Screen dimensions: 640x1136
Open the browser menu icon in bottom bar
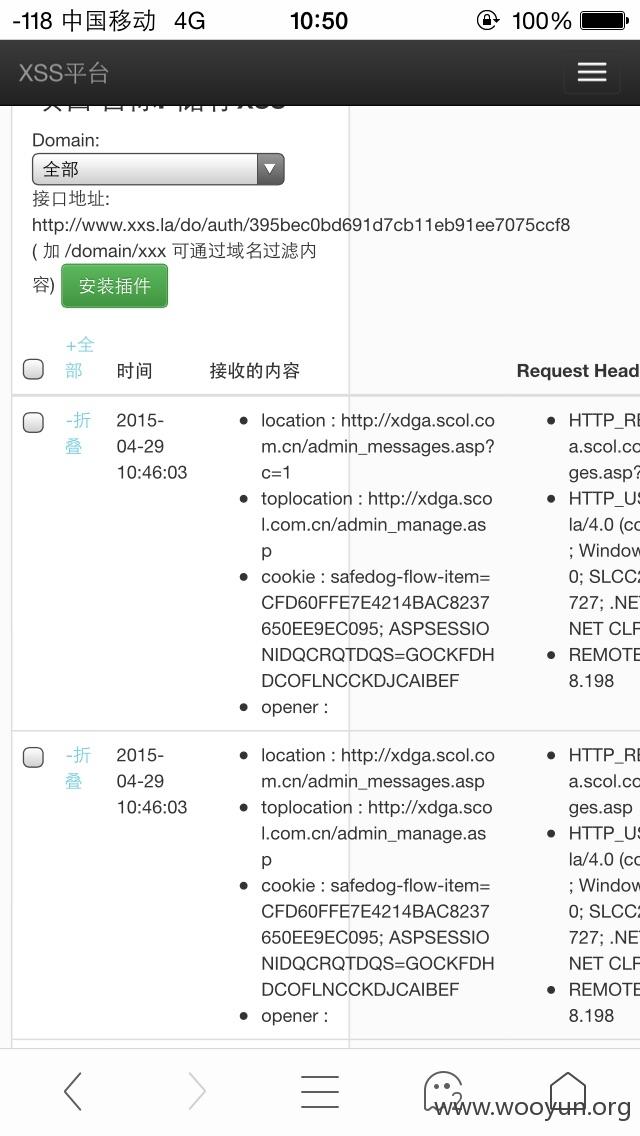click(x=320, y=1091)
